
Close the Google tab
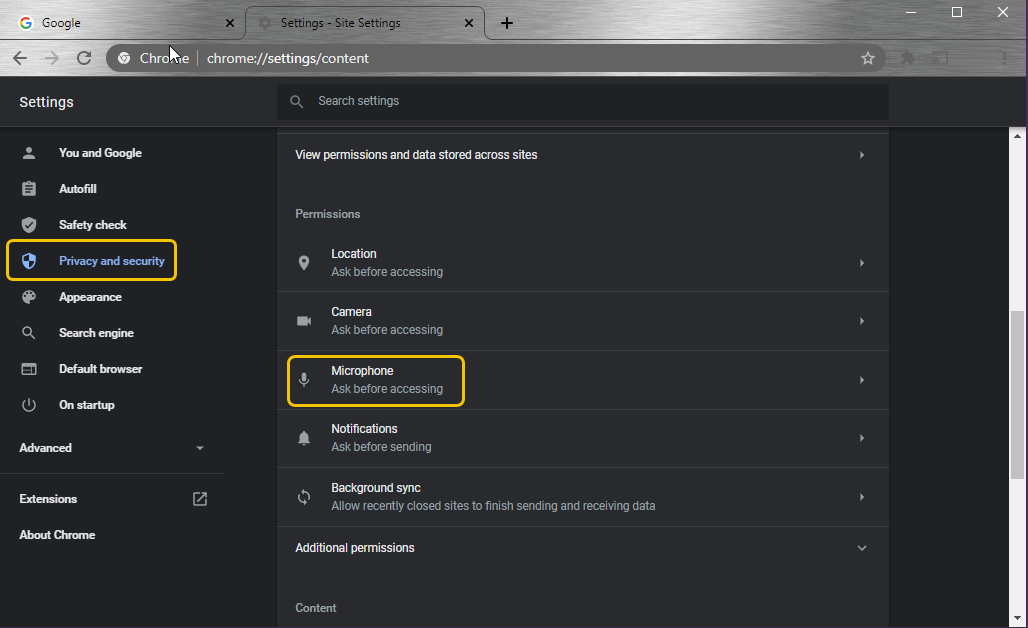[229, 23]
